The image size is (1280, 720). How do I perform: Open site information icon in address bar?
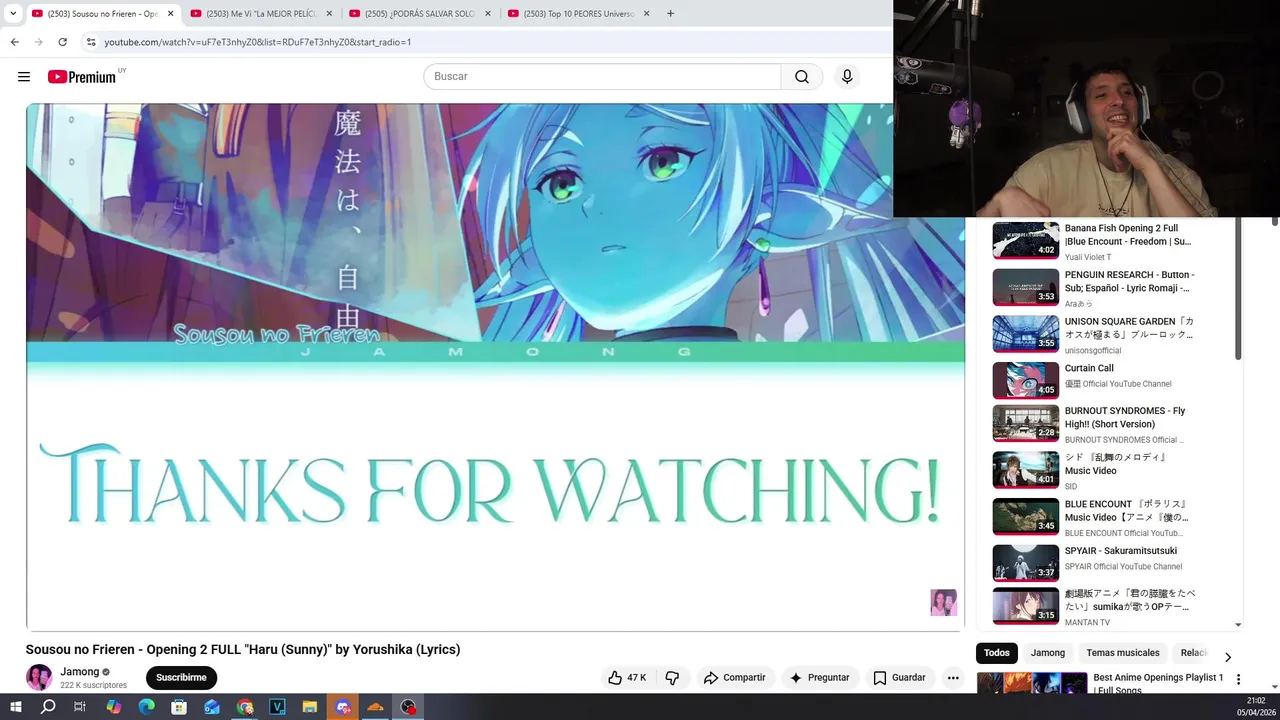(x=90, y=42)
